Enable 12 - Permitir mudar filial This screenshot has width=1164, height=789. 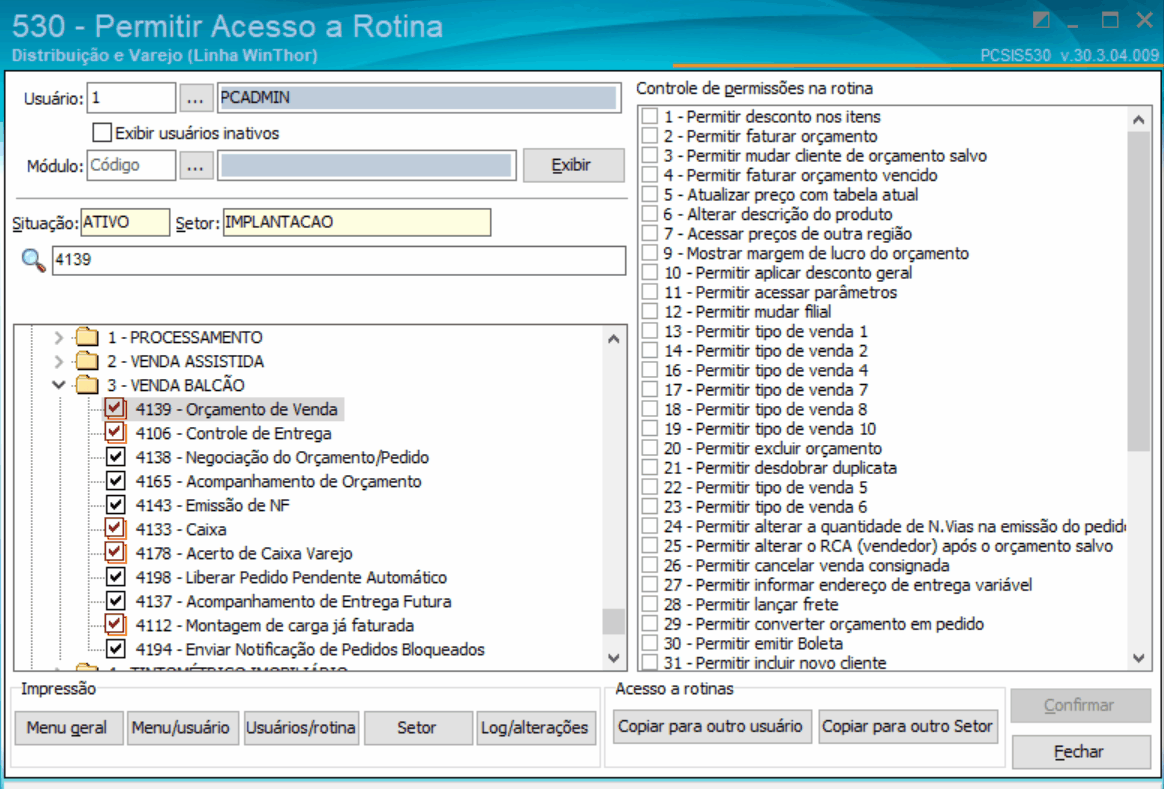point(650,312)
